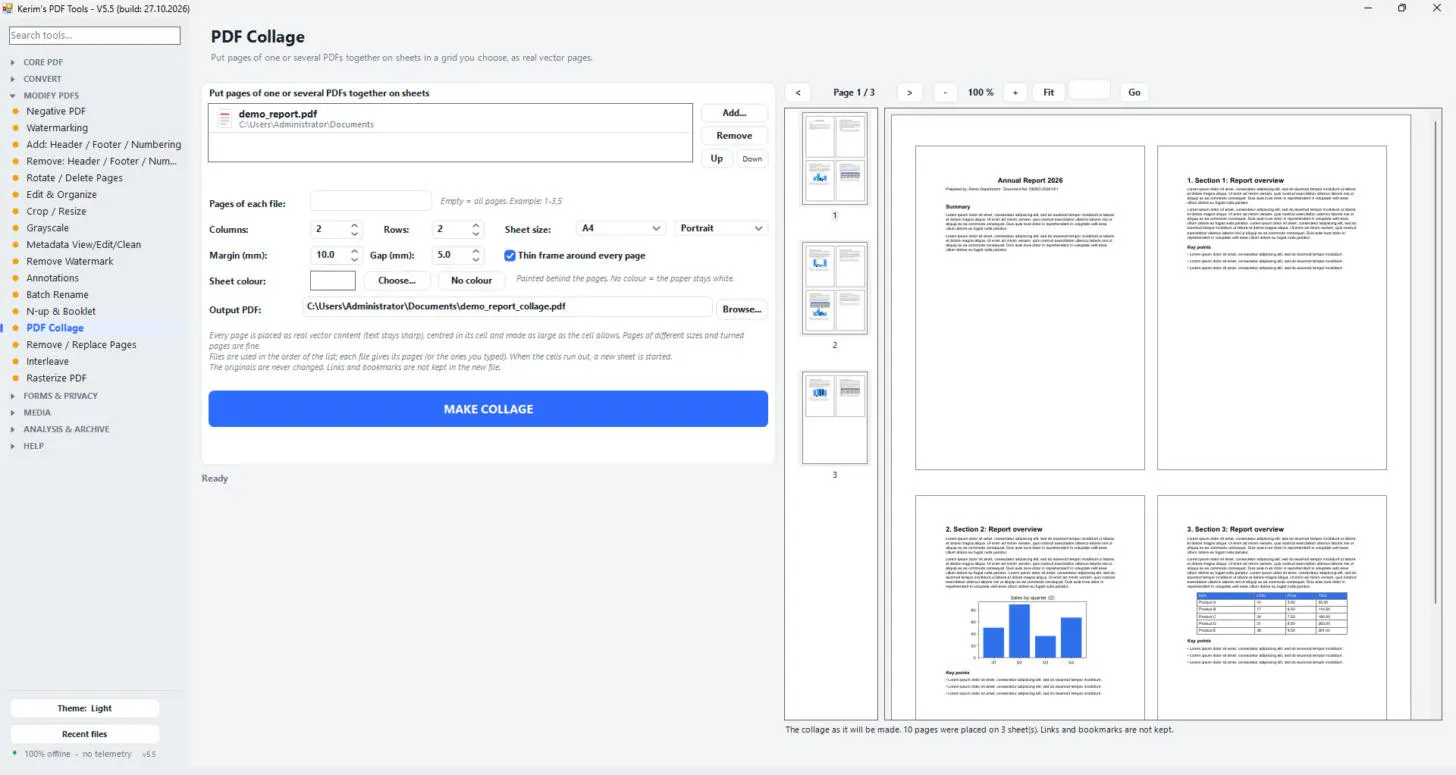Restore the window using title bar button
The image size is (1456, 775).
pyautogui.click(x=1402, y=8)
